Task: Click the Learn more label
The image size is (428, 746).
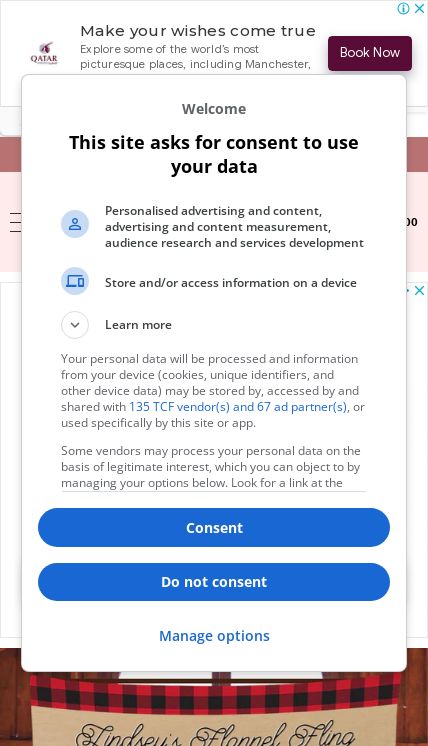Action: [138, 325]
